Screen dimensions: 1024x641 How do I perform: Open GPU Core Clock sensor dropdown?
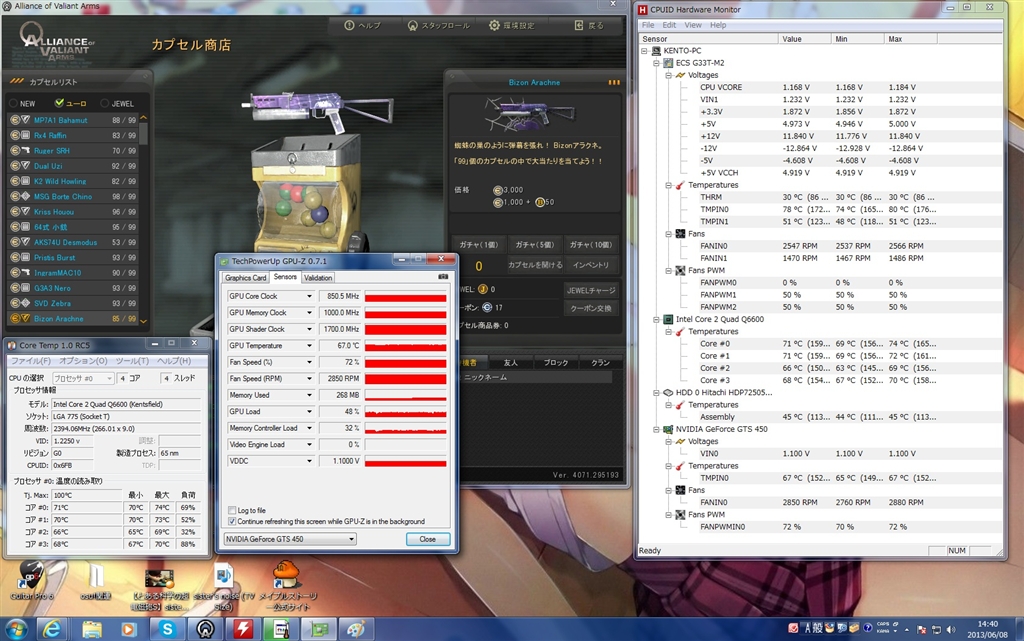(309, 296)
